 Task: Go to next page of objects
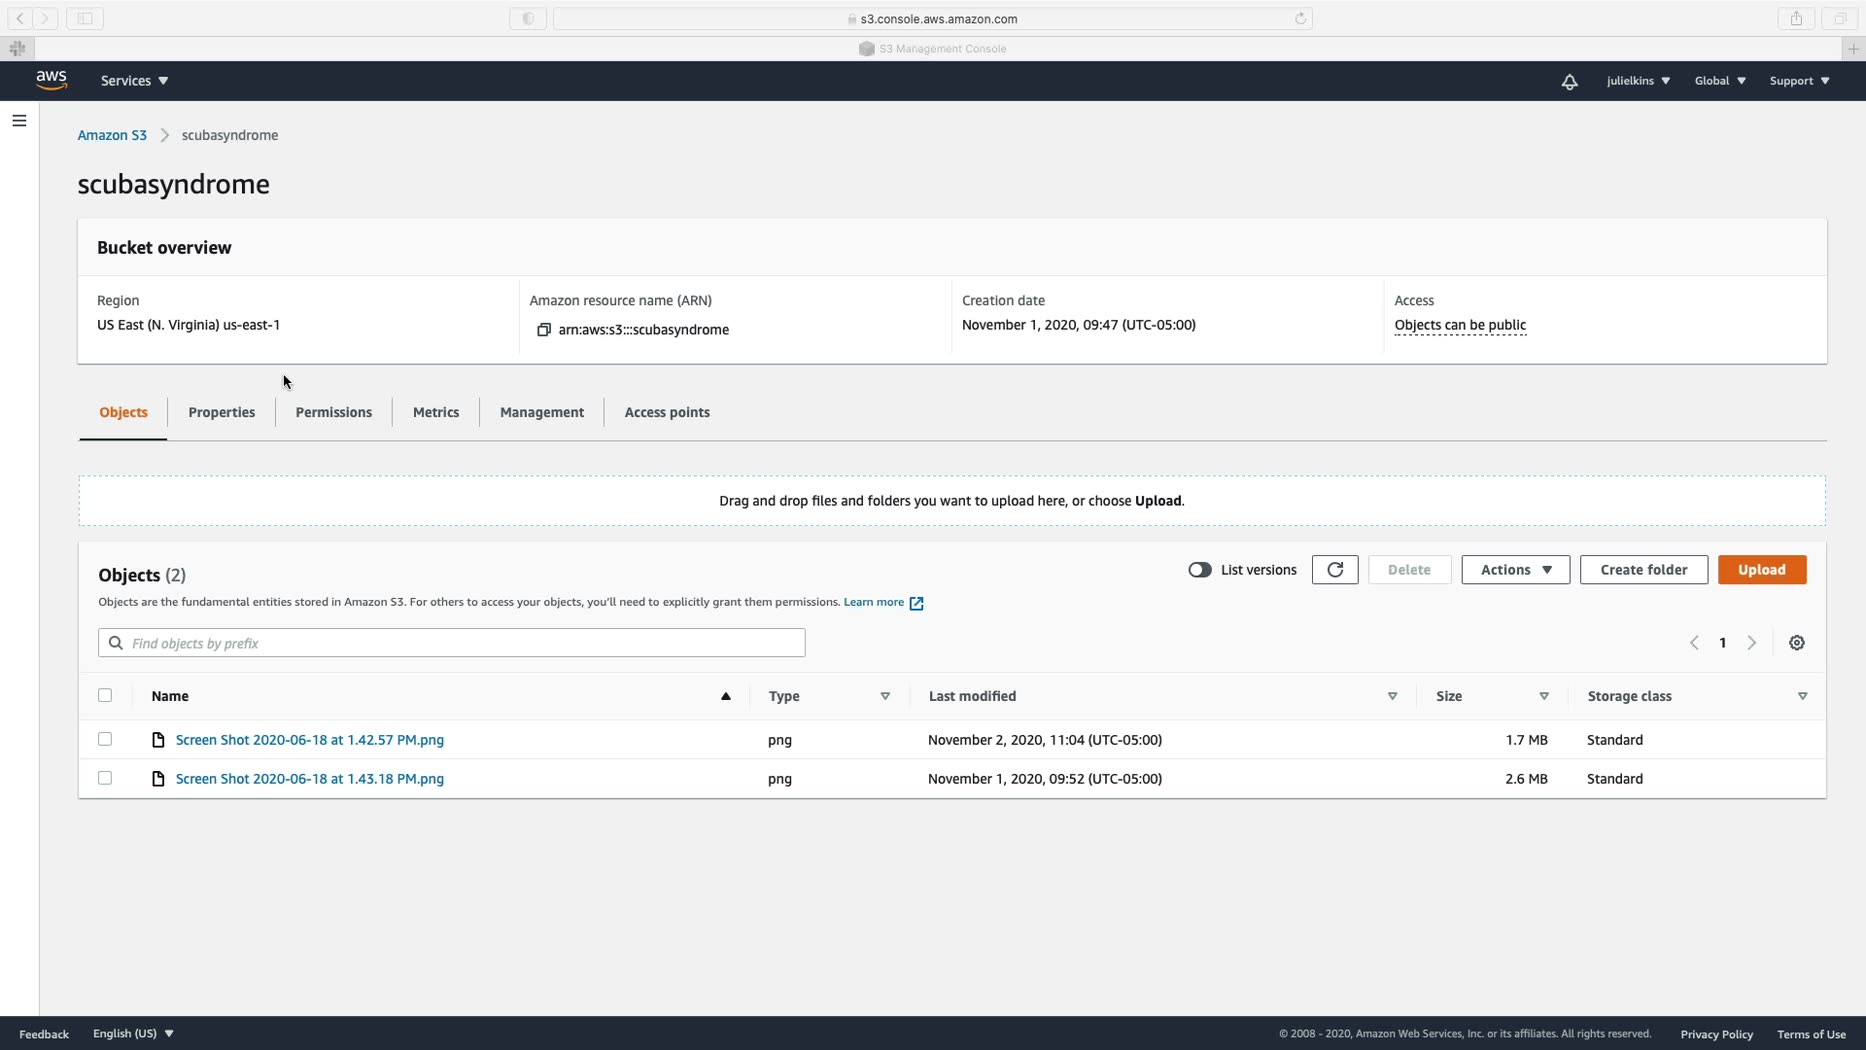[1752, 643]
